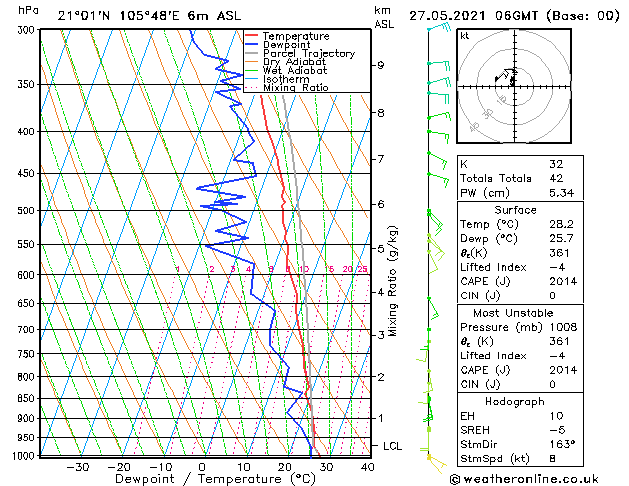Click the 850 hPa pressure axis label

click(26, 399)
